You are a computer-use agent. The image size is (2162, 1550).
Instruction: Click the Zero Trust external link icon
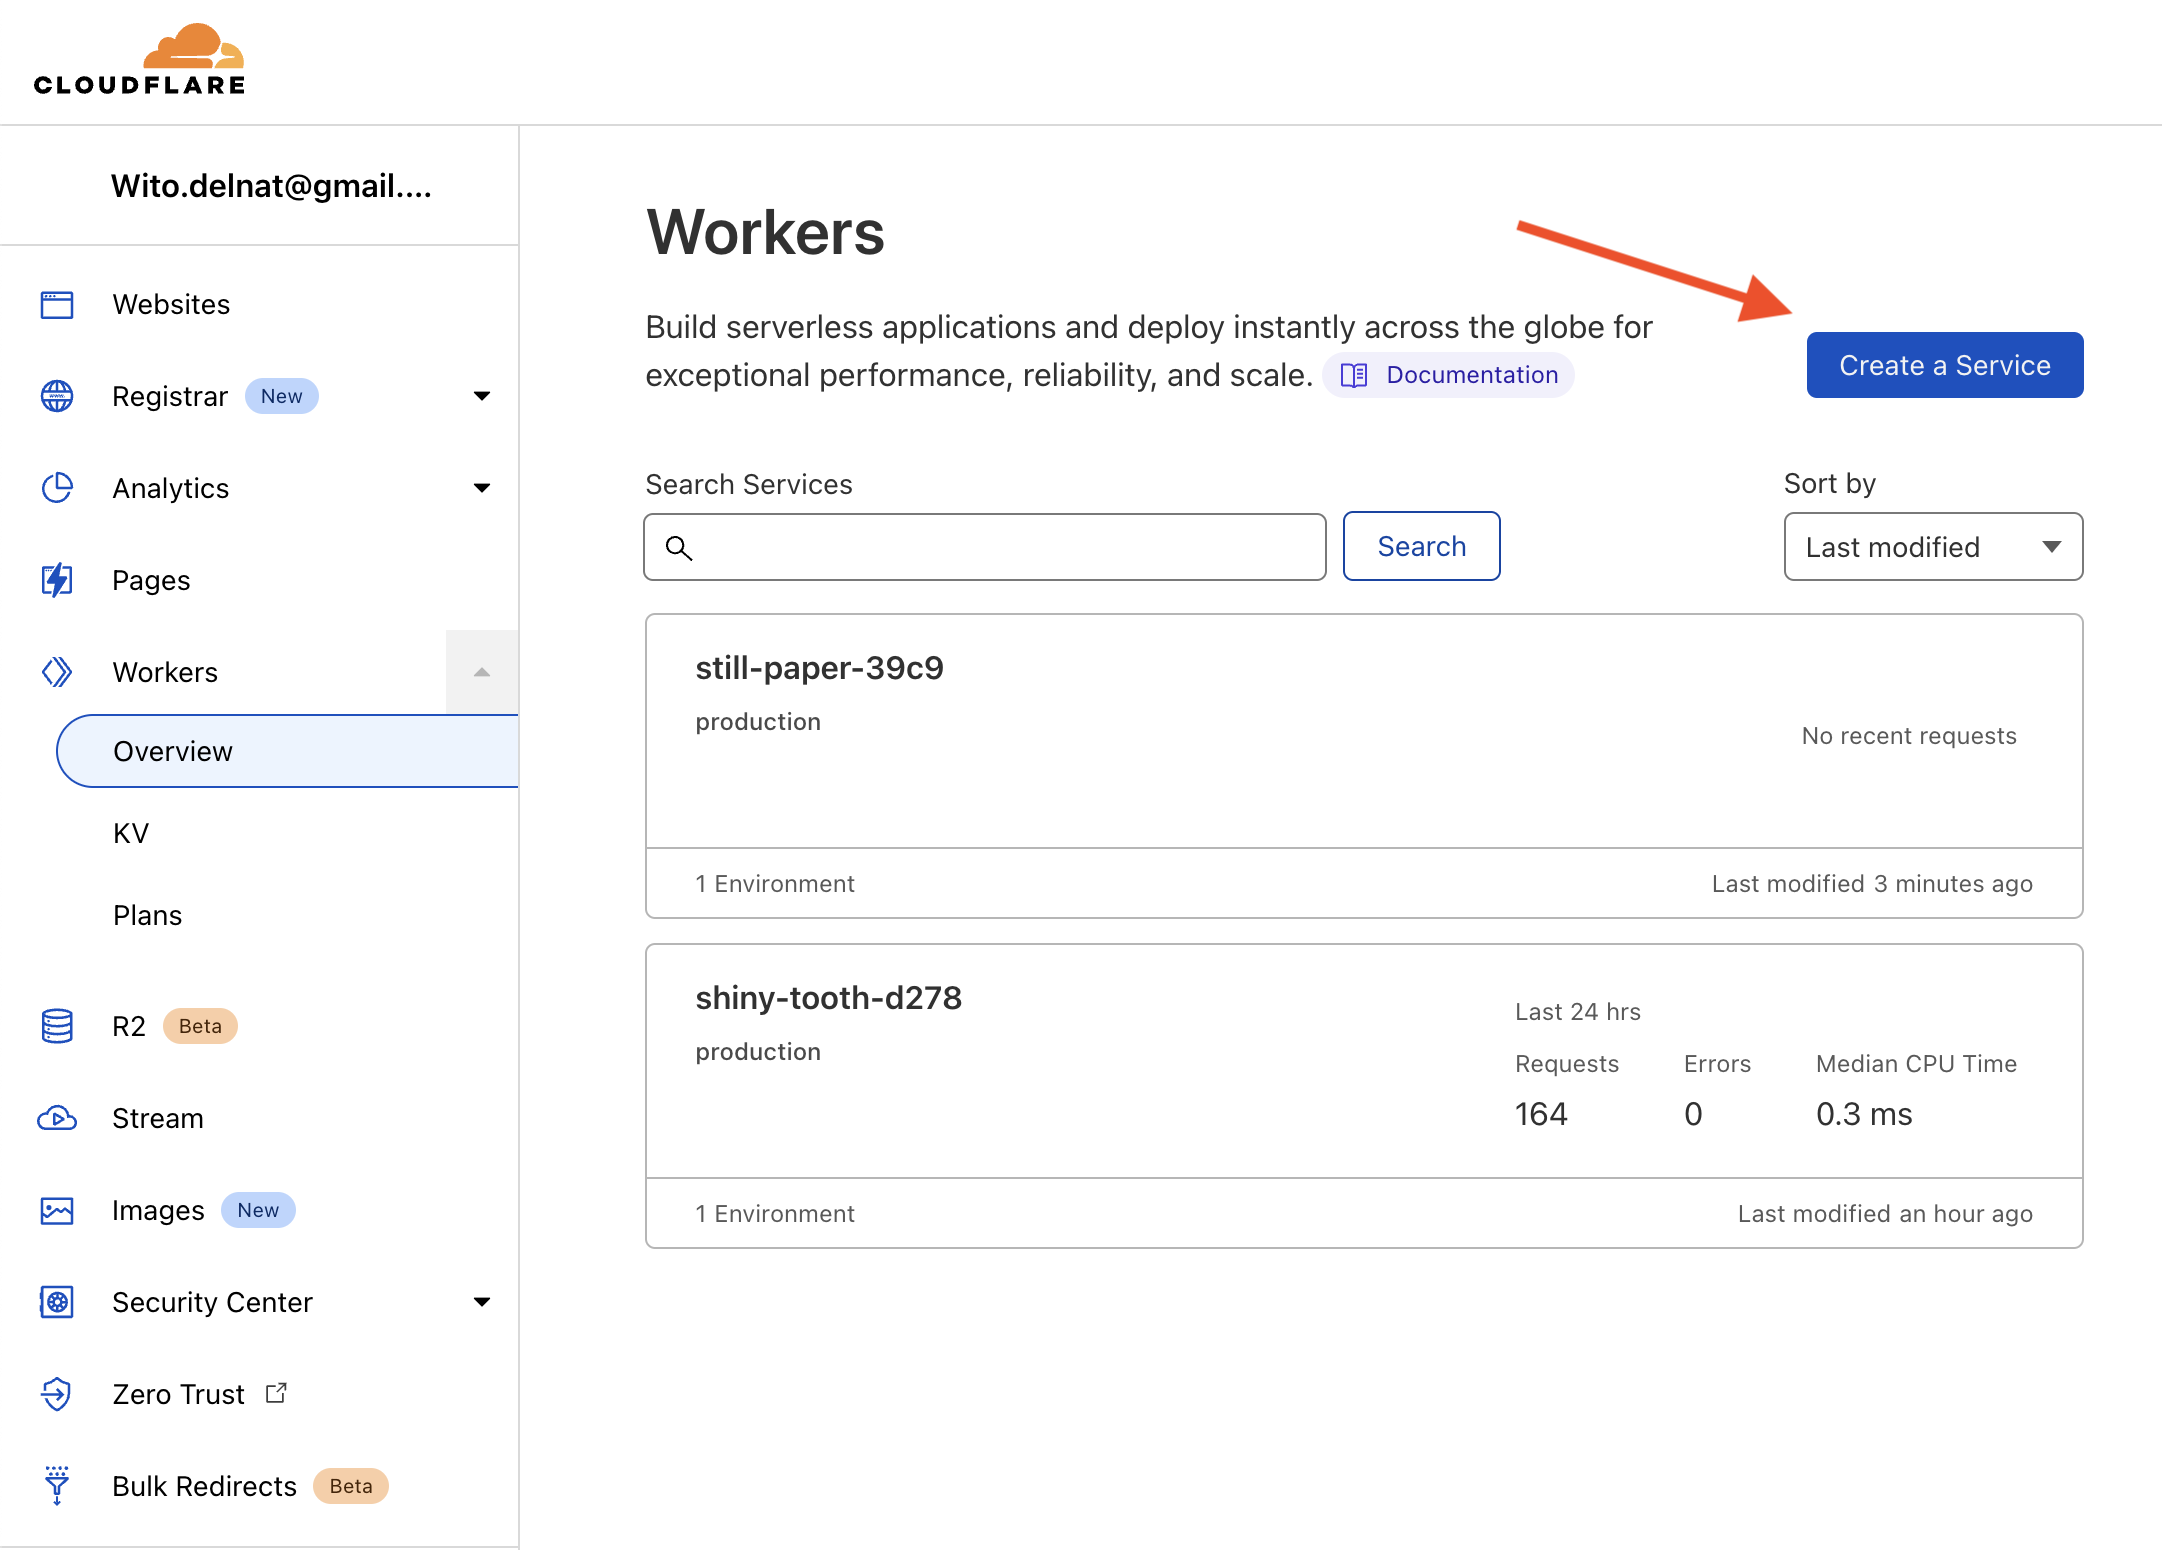click(x=276, y=1393)
